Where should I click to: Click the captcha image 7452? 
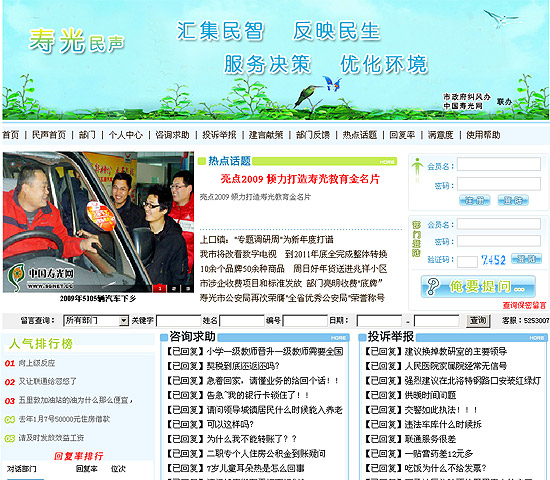pos(493,260)
